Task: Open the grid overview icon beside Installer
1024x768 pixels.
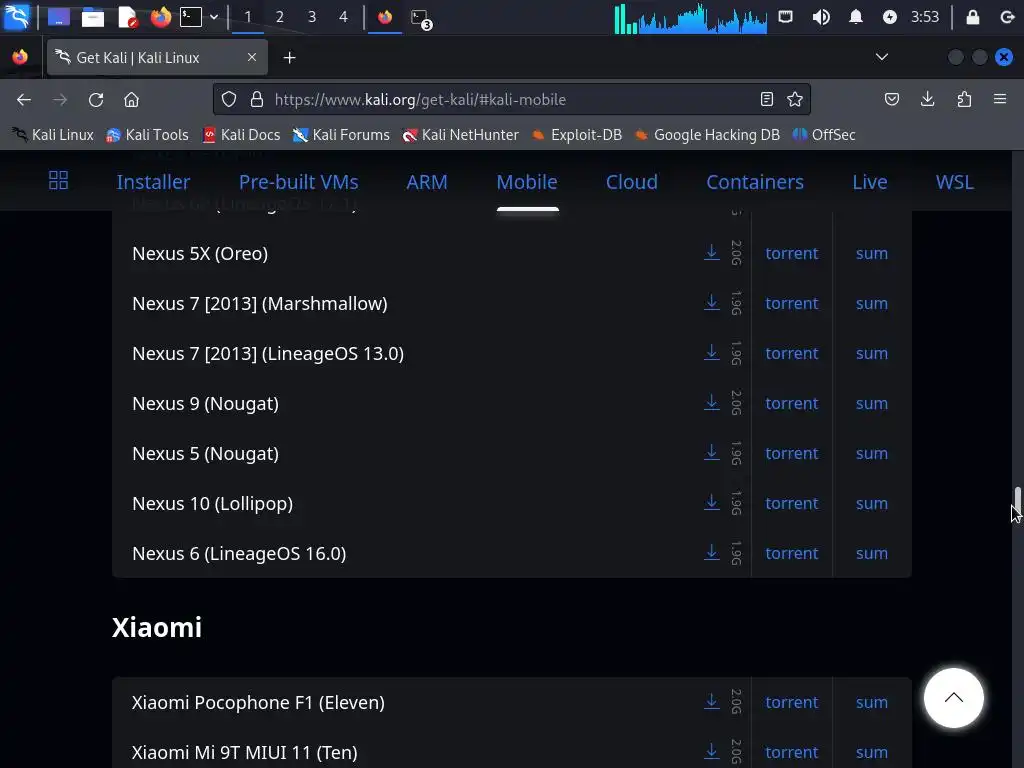Action: pyautogui.click(x=58, y=180)
